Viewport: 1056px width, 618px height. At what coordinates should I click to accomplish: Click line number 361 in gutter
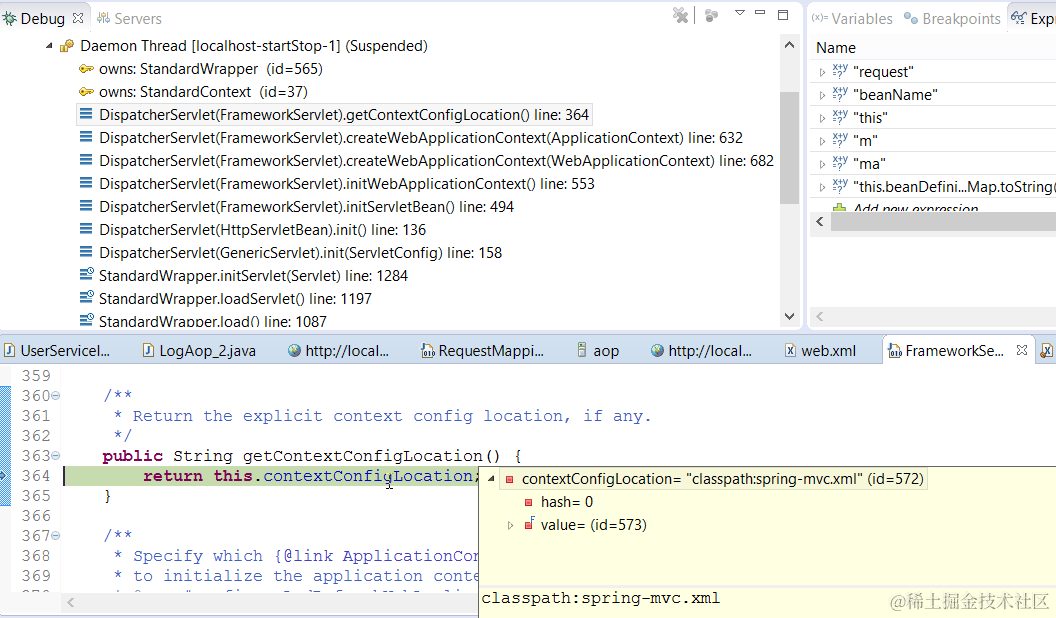coord(36,416)
